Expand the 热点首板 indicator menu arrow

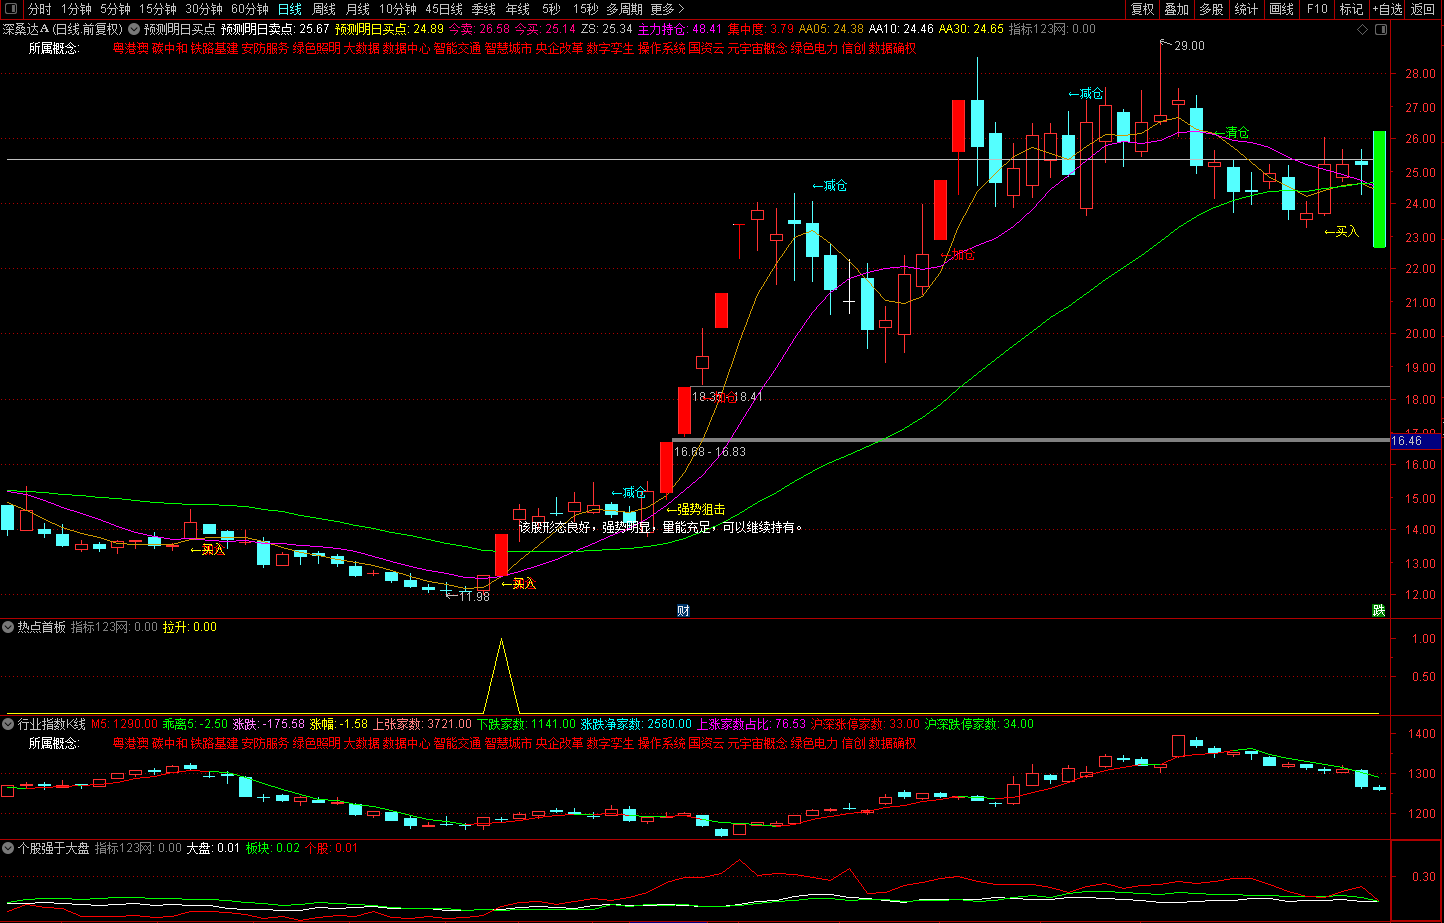pyautogui.click(x=8, y=627)
